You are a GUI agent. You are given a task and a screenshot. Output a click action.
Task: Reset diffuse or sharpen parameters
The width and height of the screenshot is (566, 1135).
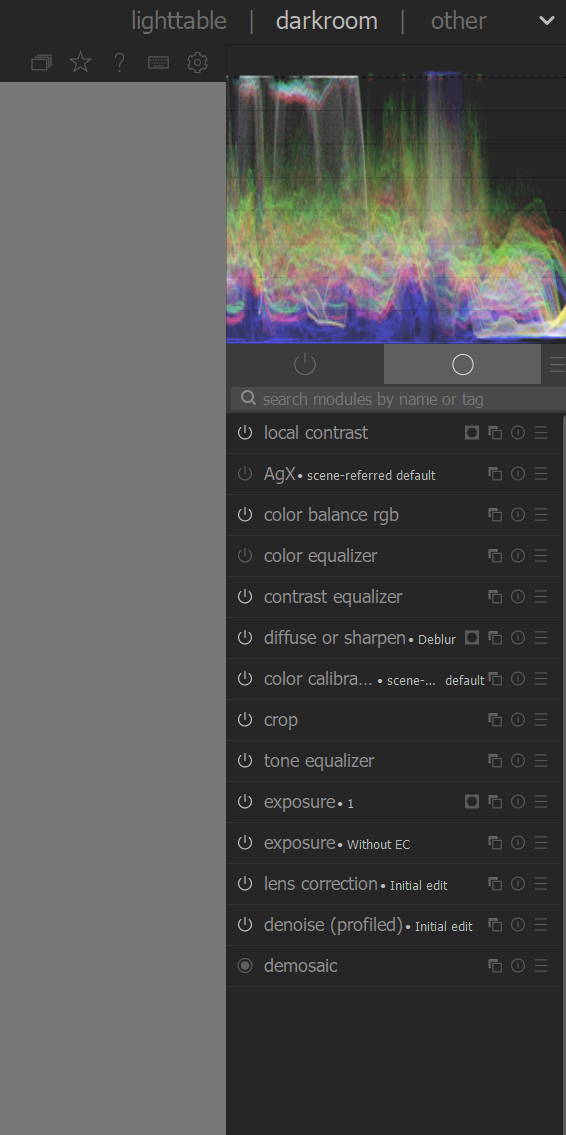pyautogui.click(x=518, y=638)
